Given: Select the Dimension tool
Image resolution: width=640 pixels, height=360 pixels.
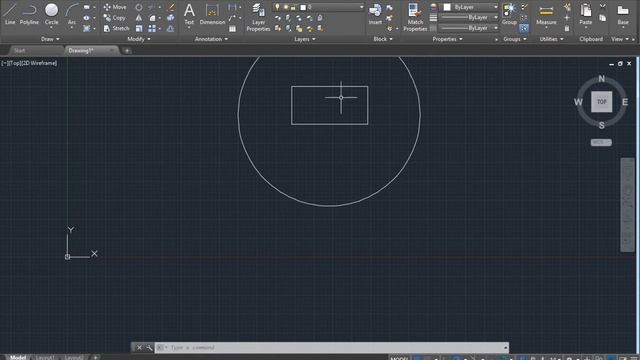Looking at the screenshot, I should click(x=212, y=13).
